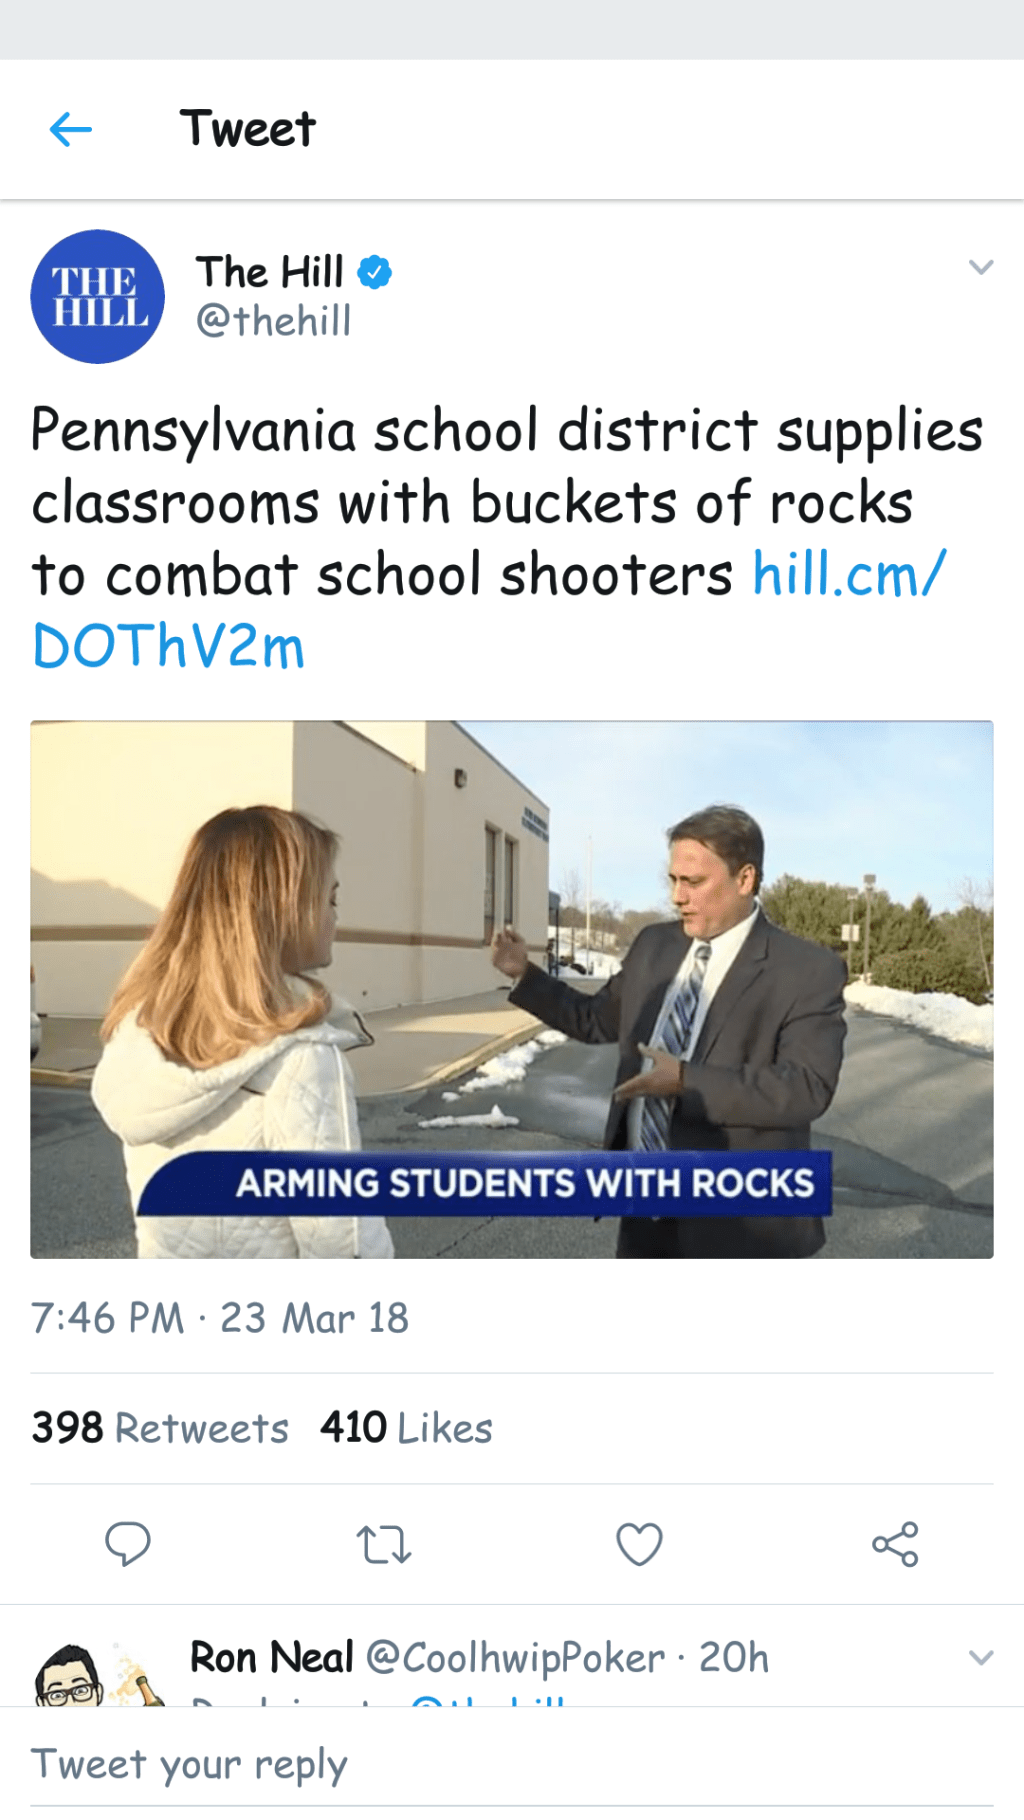Like the tweet with heart icon
1024x1820 pixels.
click(639, 1544)
